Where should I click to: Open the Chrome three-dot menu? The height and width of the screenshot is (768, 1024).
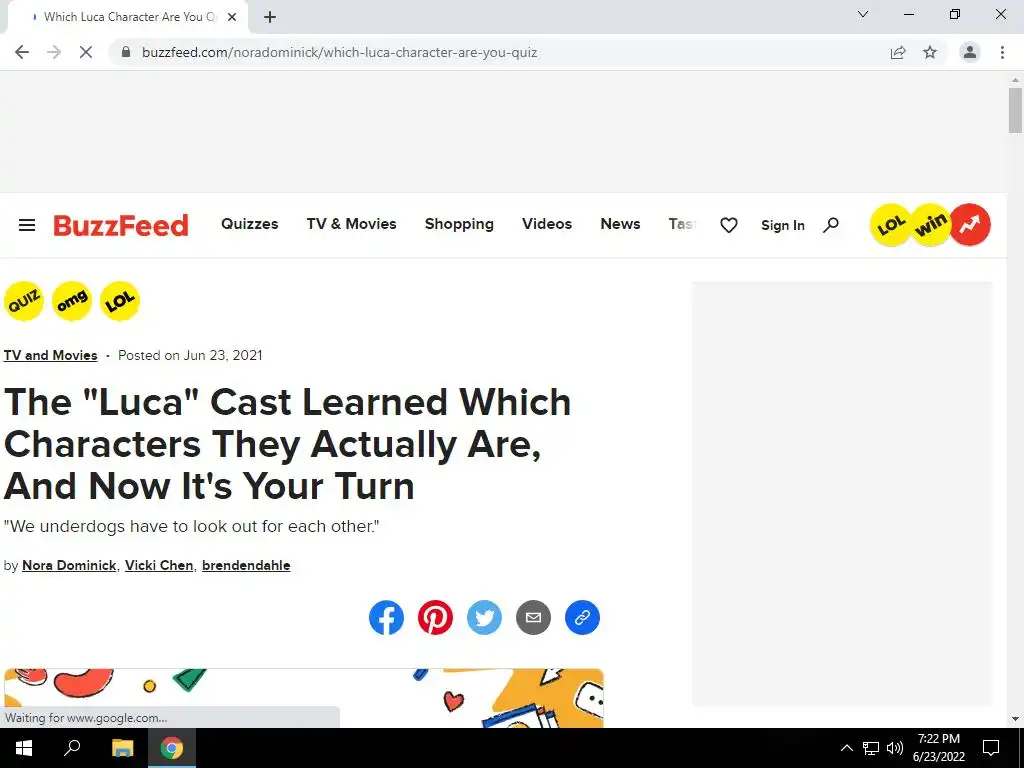(1002, 52)
